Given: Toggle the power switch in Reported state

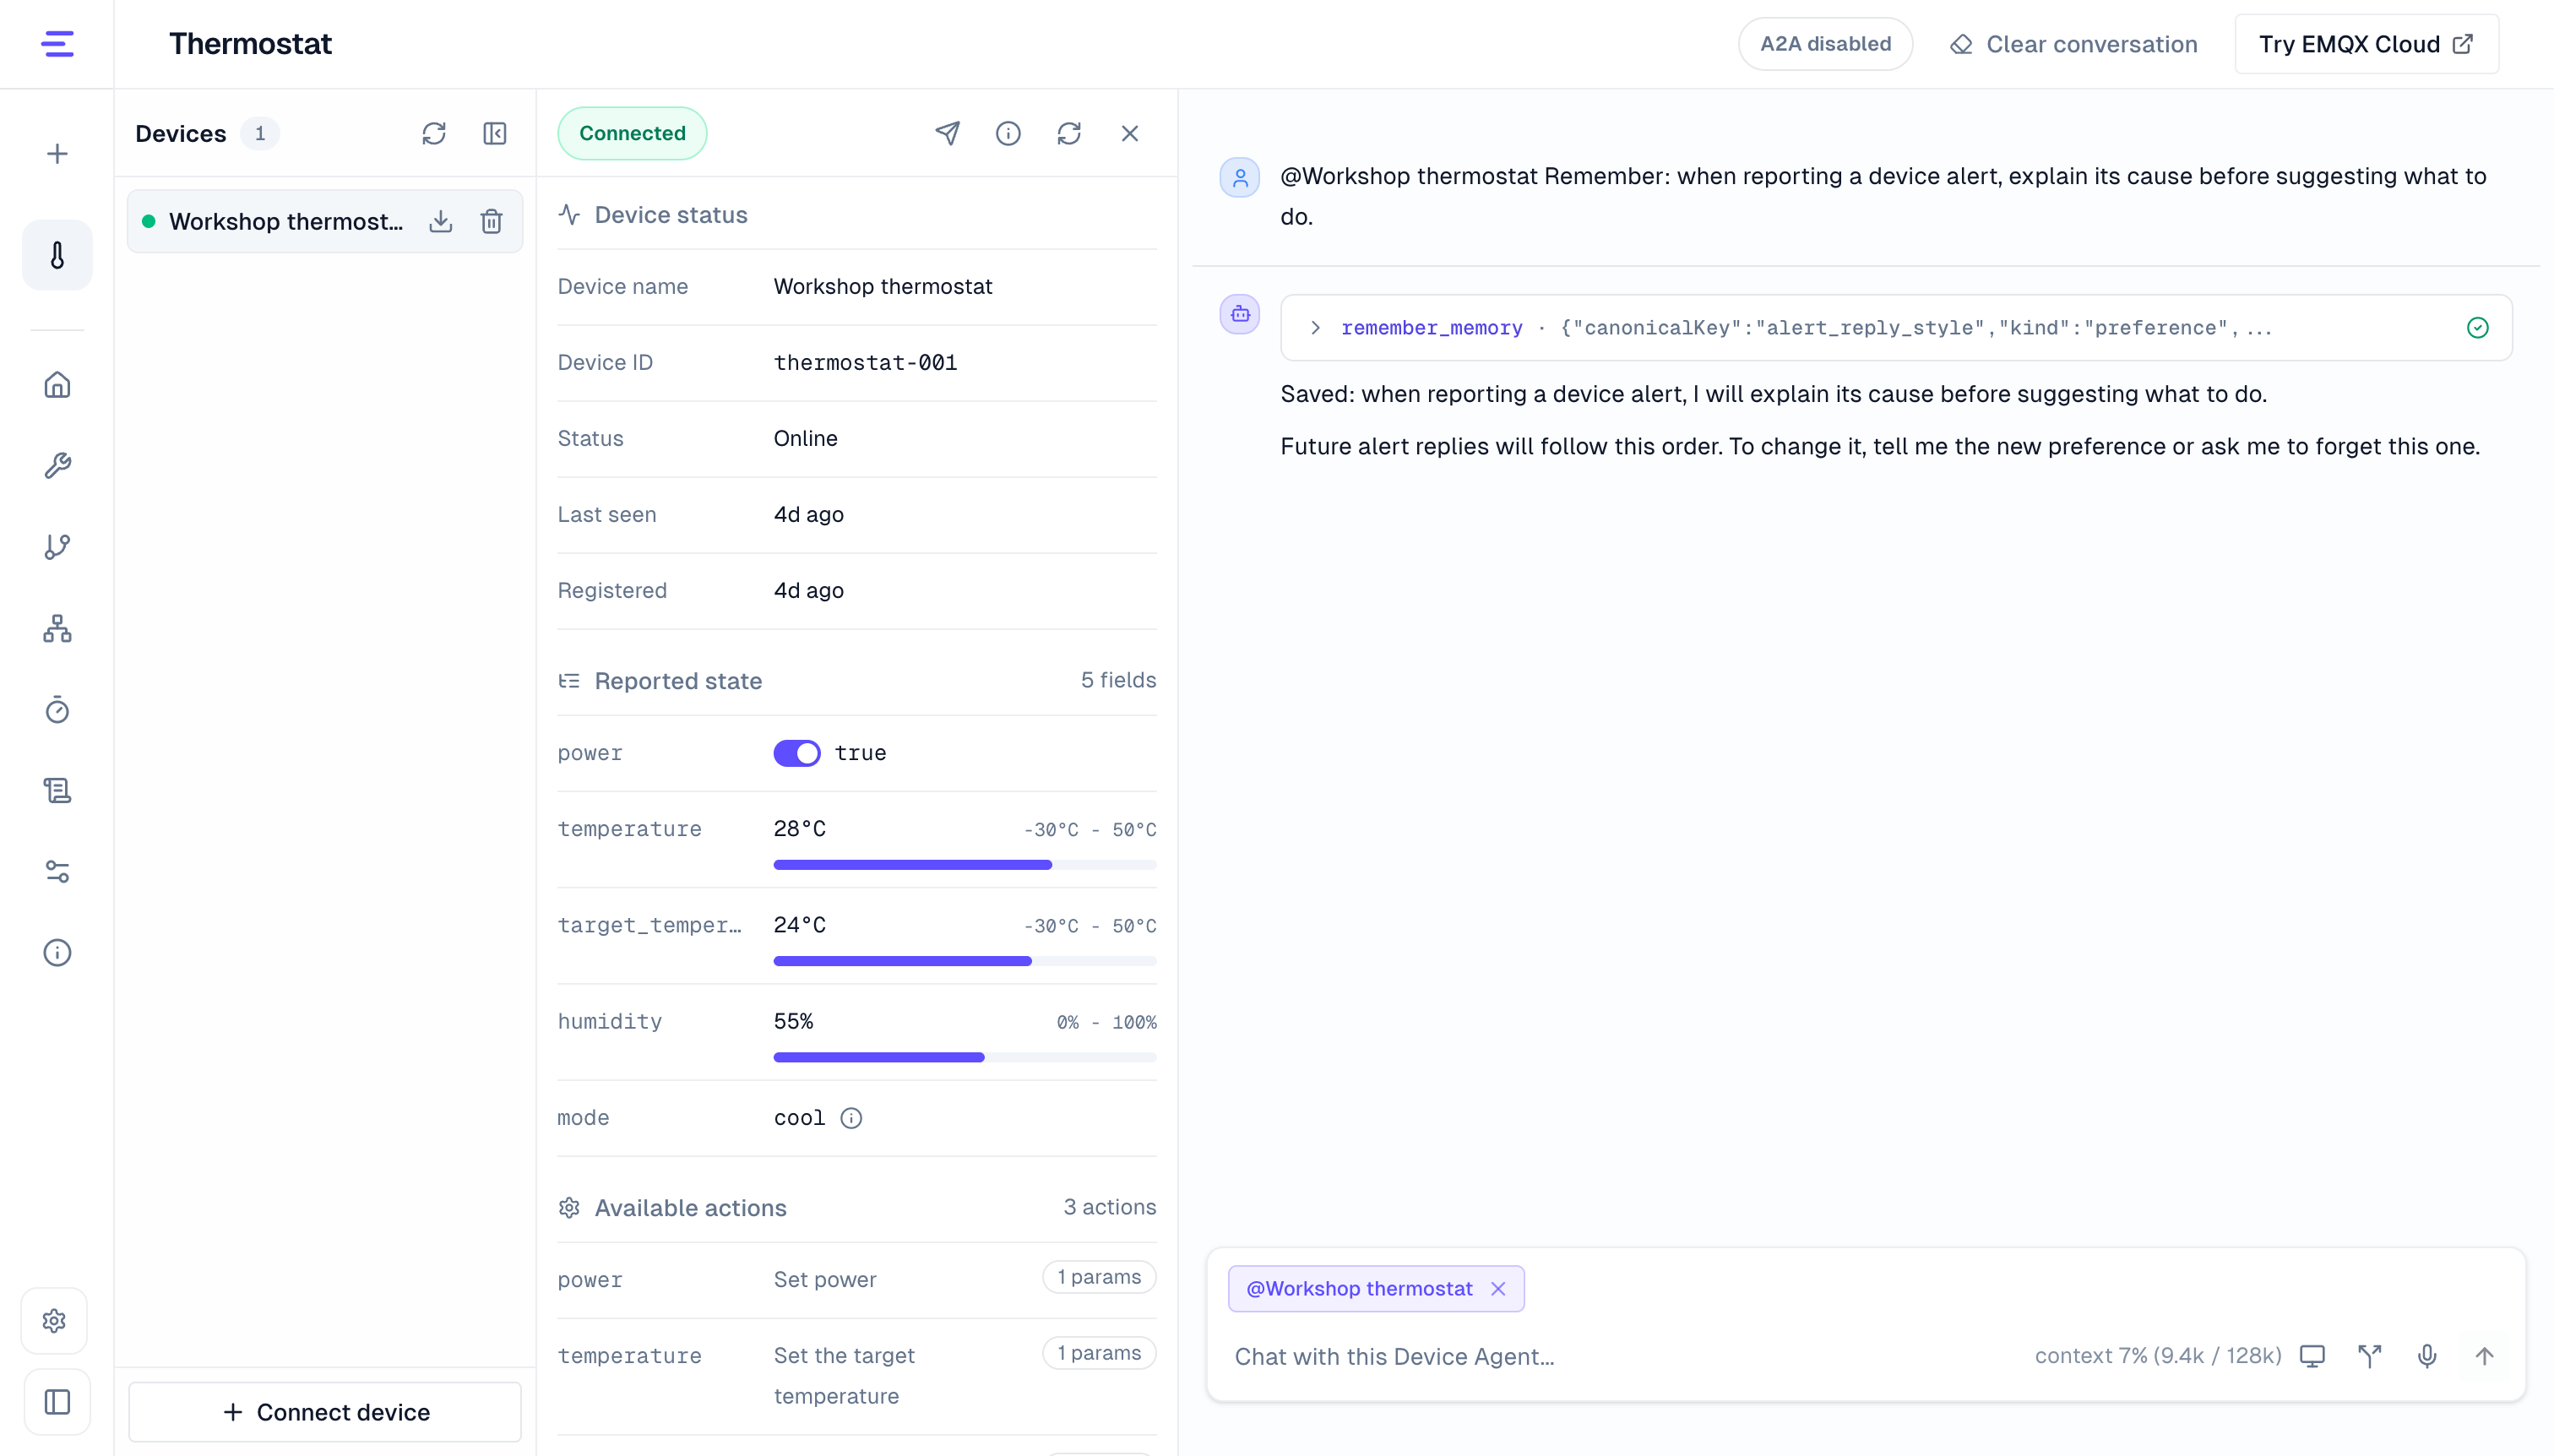Looking at the screenshot, I should pos(796,753).
